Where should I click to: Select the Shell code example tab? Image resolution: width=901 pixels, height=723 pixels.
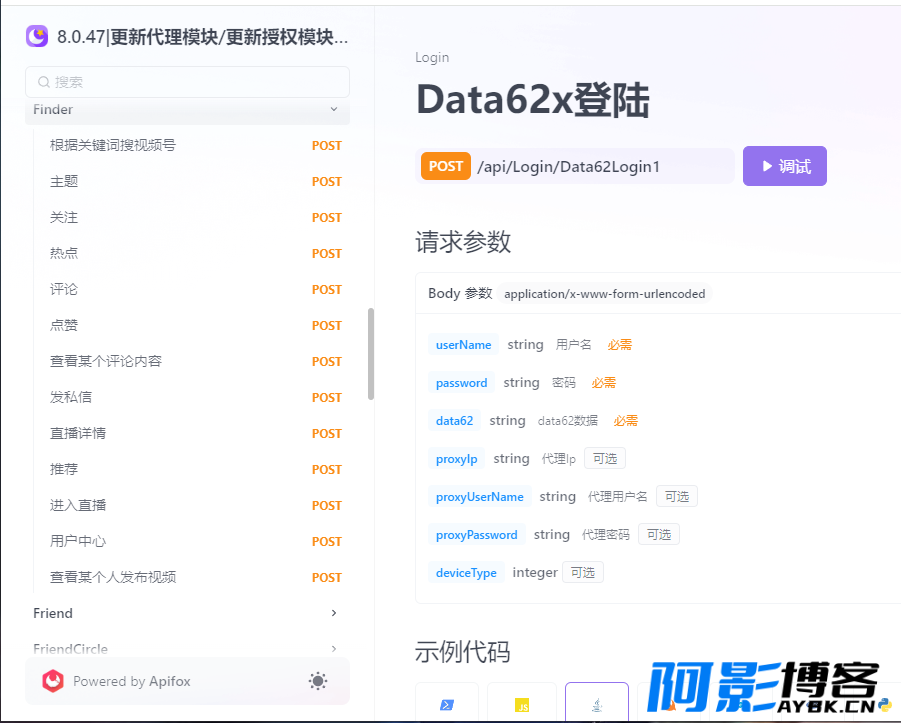pyautogui.click(x=447, y=704)
